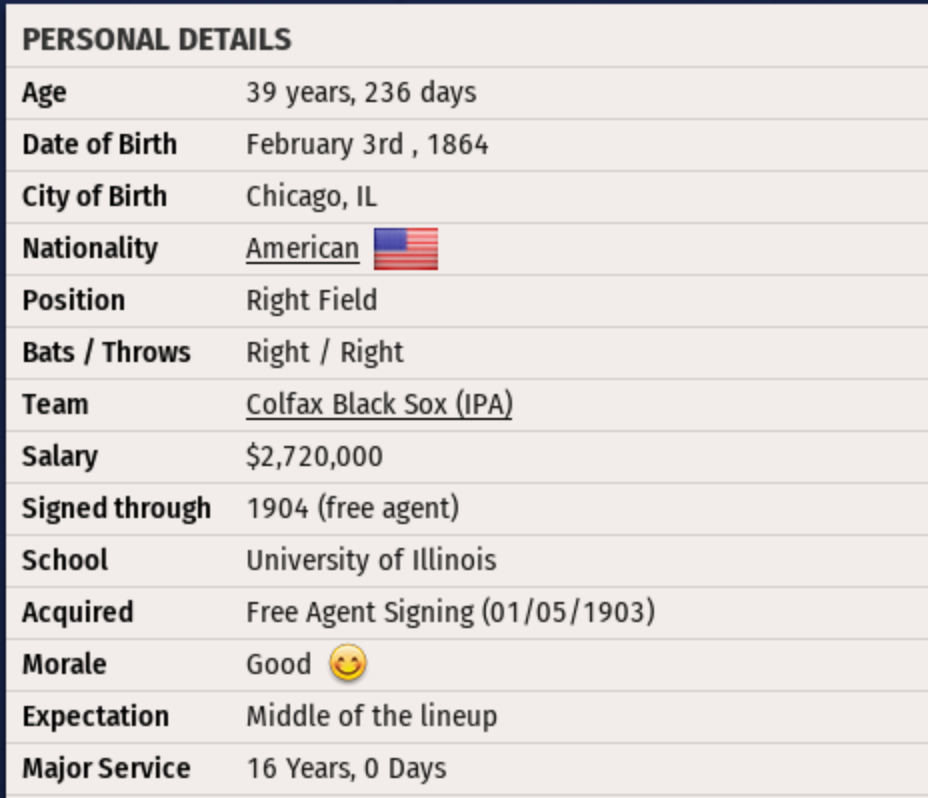Click the $2,720,000 salary figure

click(314, 457)
